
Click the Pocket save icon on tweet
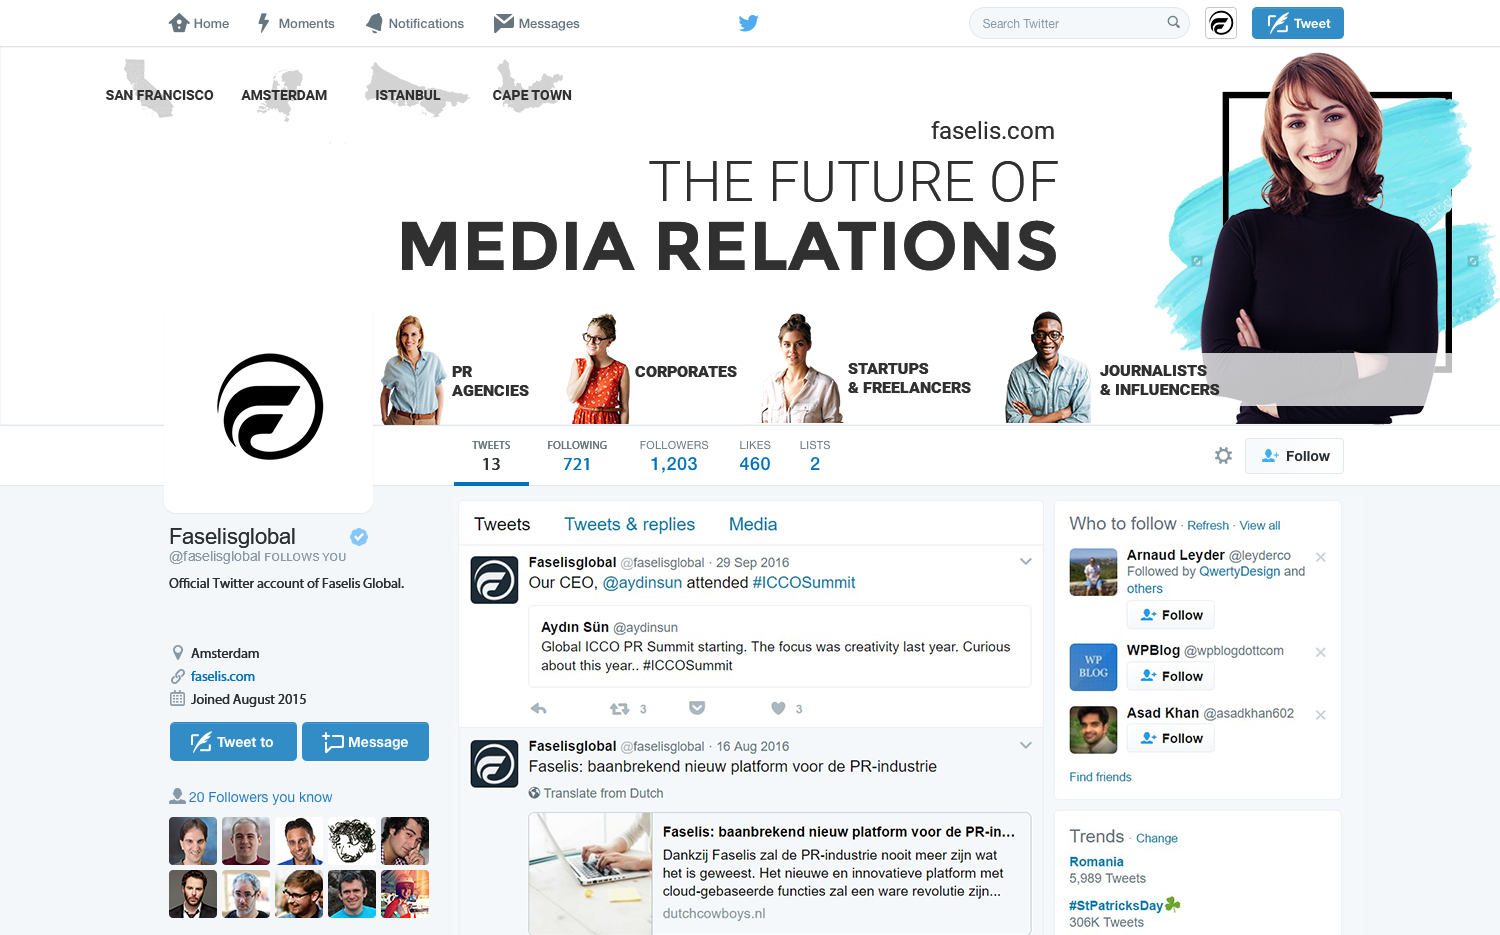pyautogui.click(x=697, y=708)
